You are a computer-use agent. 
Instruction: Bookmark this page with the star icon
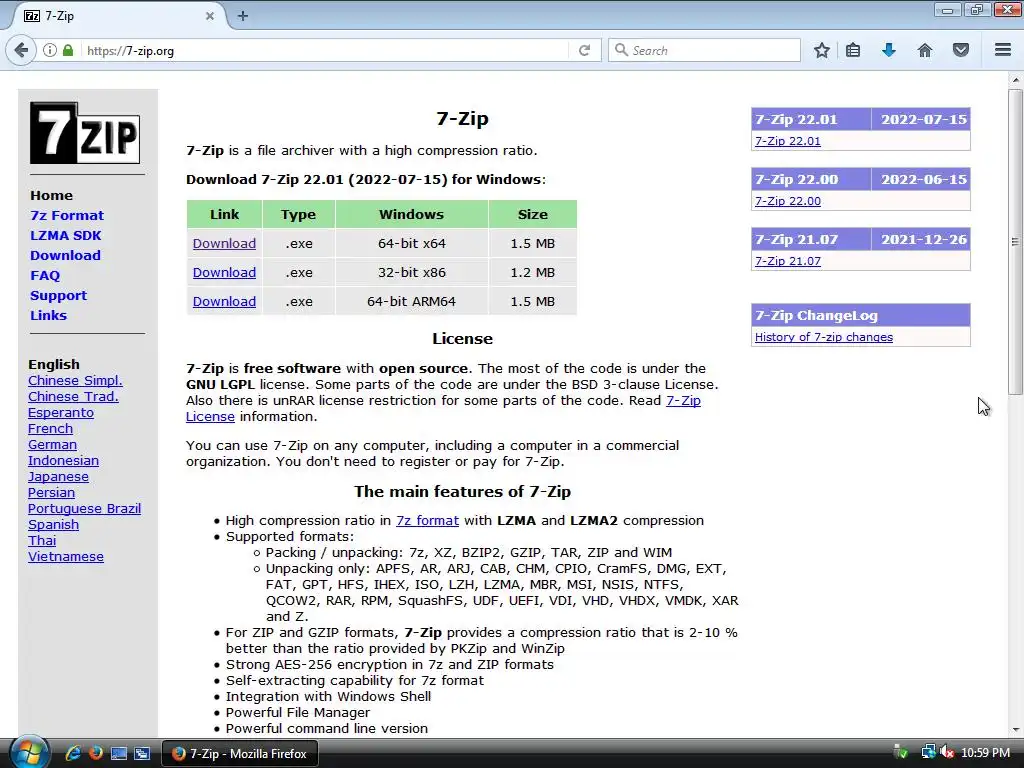click(x=822, y=50)
